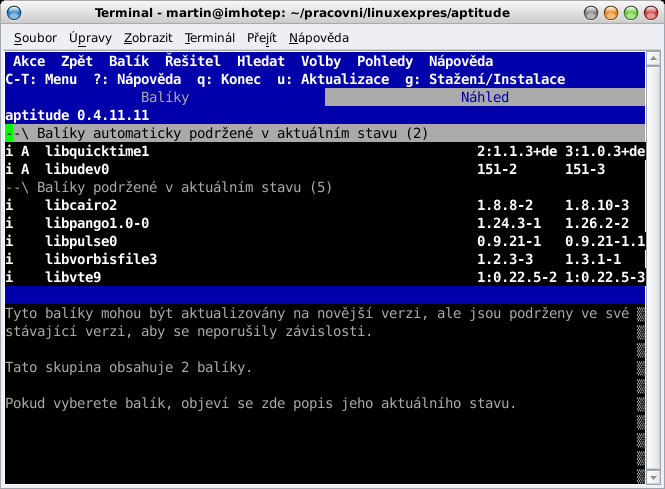Click '?: Nápověda' shortcut hint

point(137,79)
